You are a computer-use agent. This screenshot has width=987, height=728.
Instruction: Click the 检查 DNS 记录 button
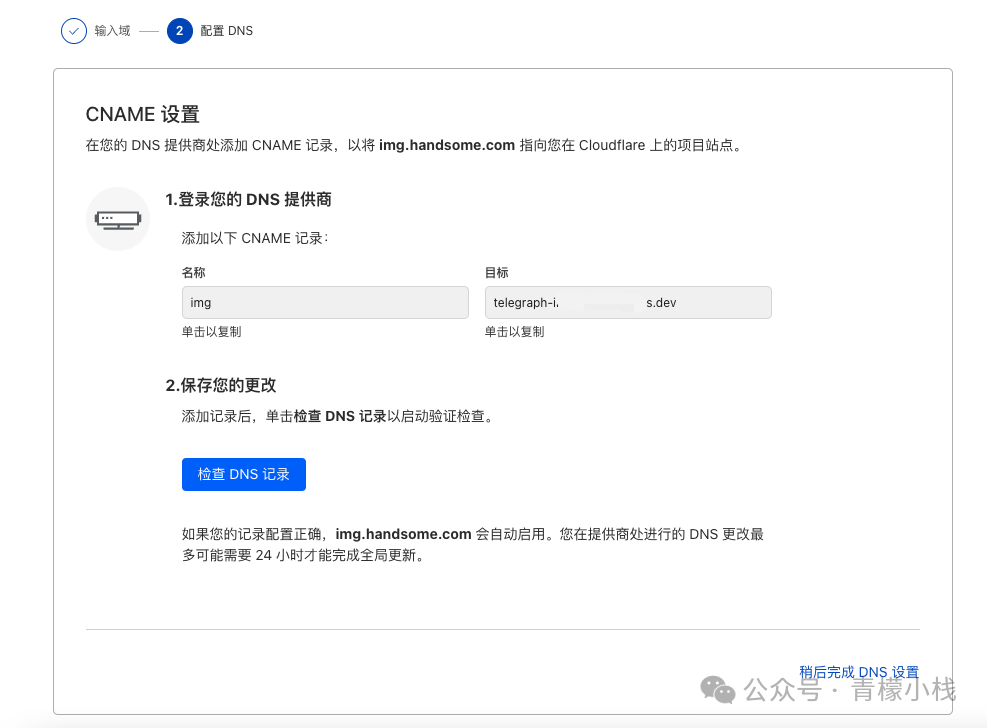(244, 474)
